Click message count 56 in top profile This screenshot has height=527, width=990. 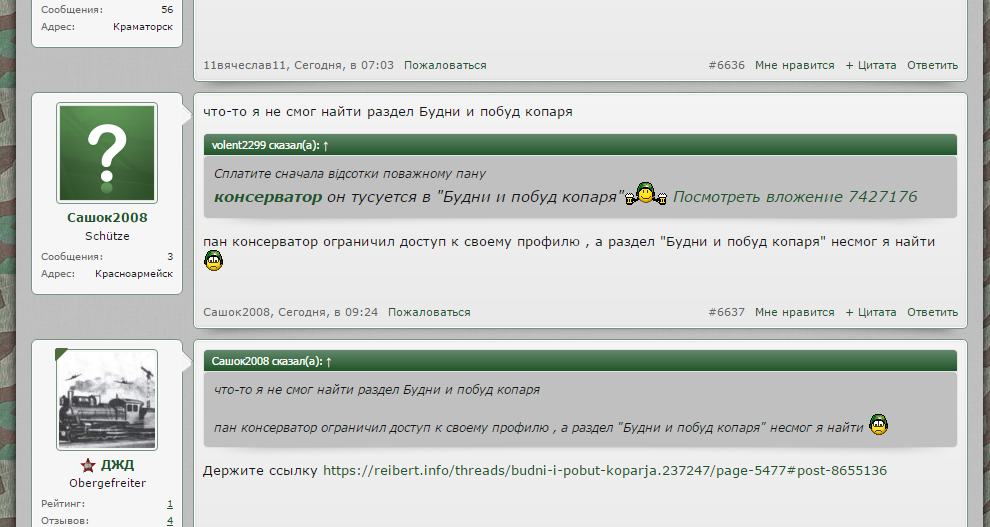(x=167, y=10)
